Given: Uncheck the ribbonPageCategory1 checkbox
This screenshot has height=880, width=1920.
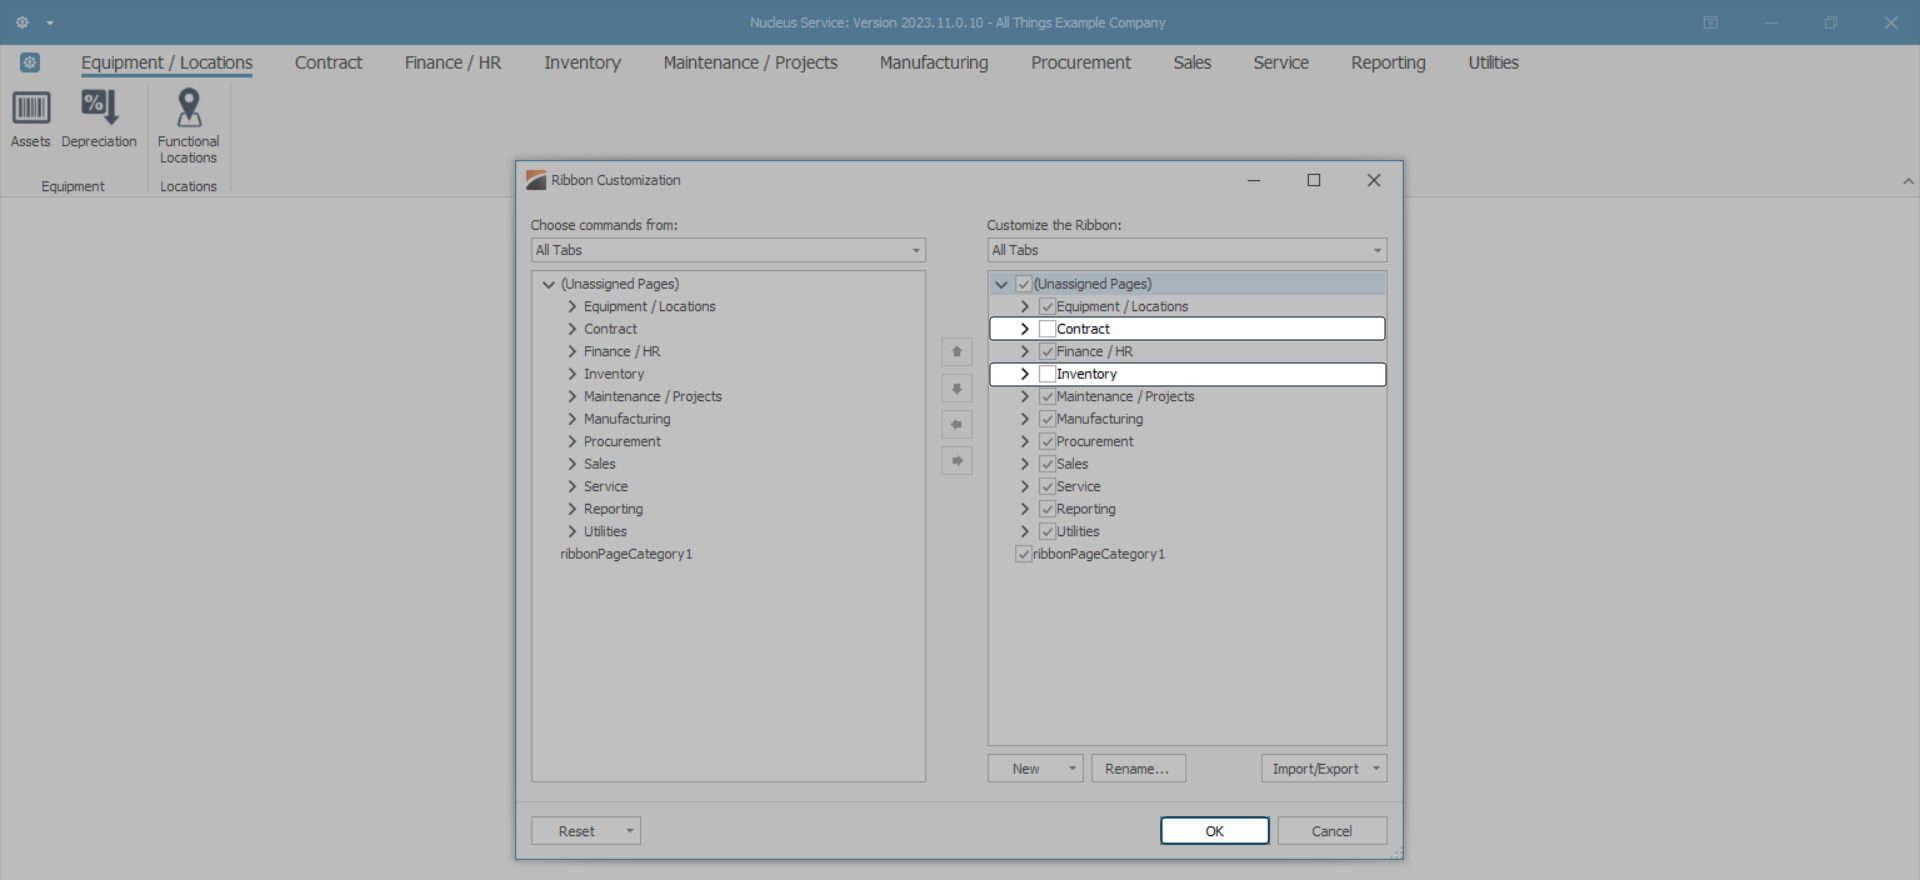Looking at the screenshot, I should (x=1023, y=554).
